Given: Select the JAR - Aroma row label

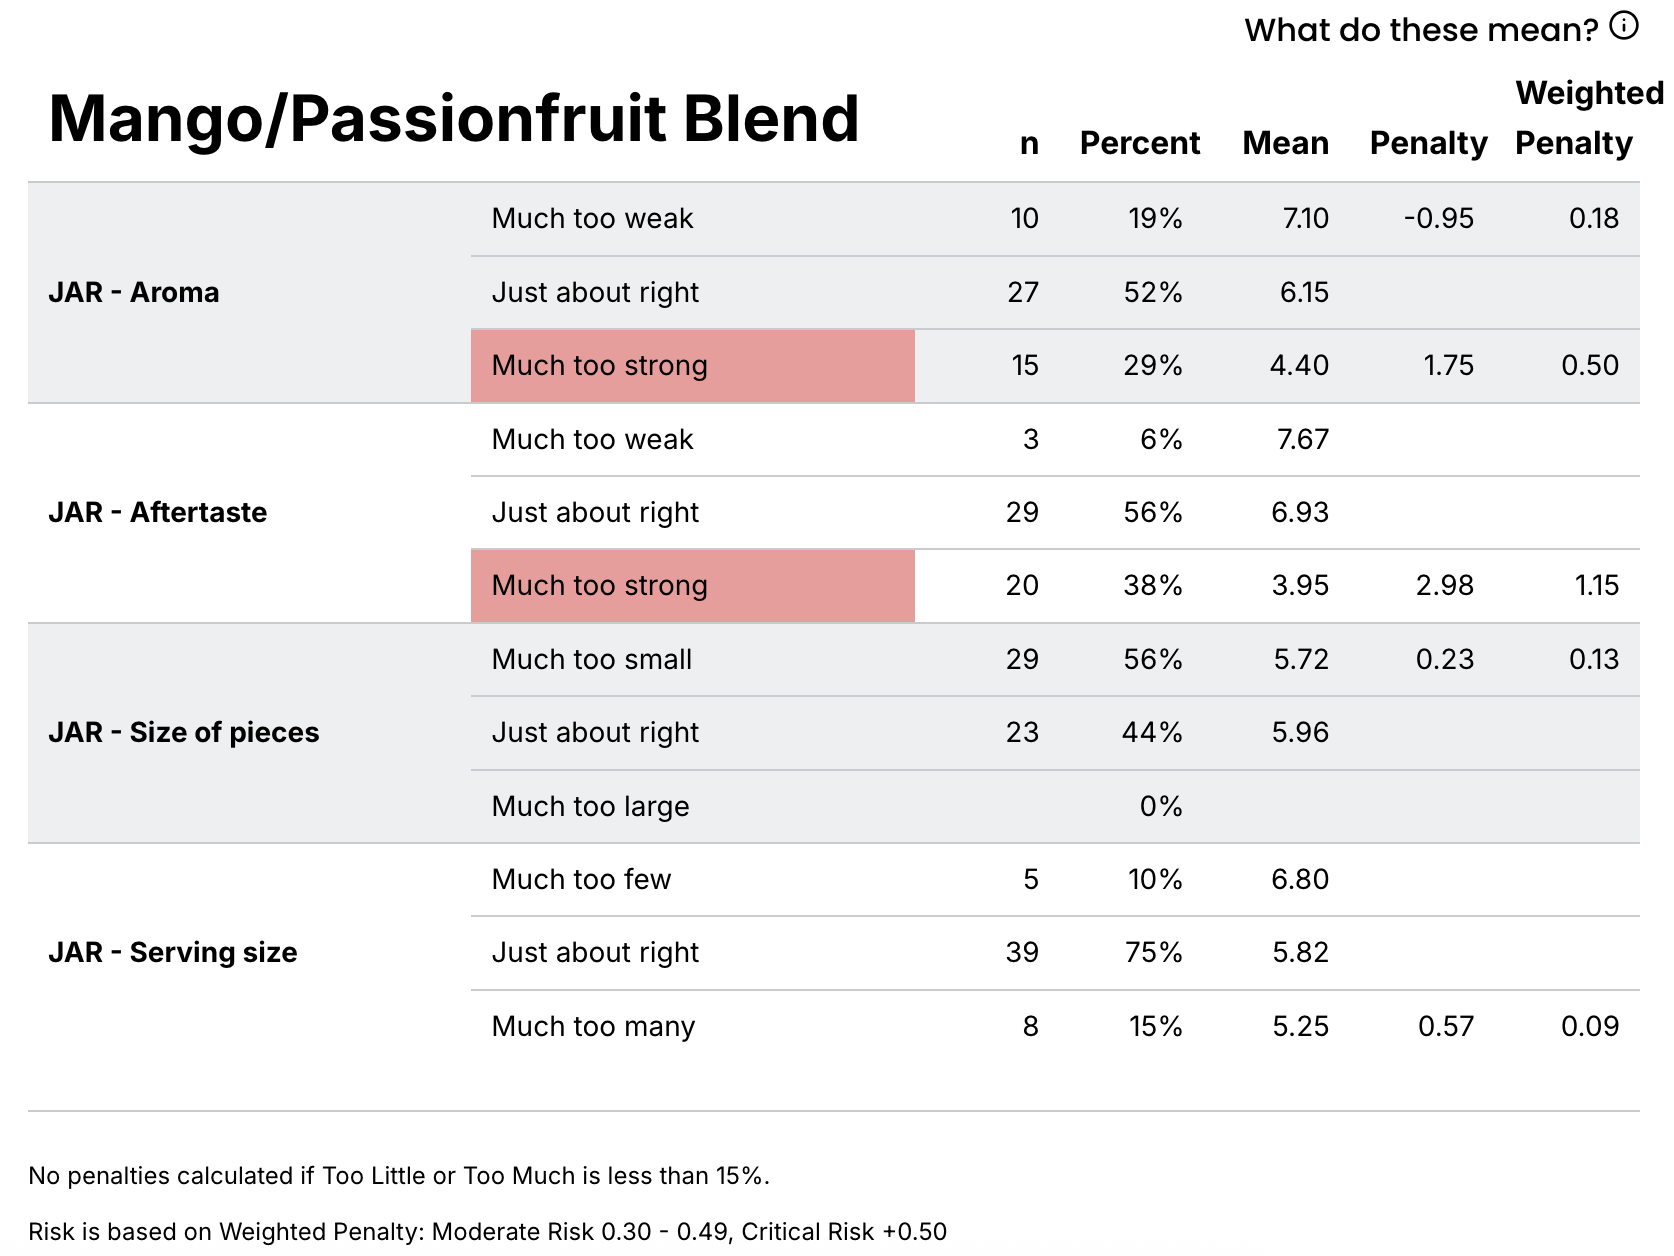Looking at the screenshot, I should pos(134,292).
